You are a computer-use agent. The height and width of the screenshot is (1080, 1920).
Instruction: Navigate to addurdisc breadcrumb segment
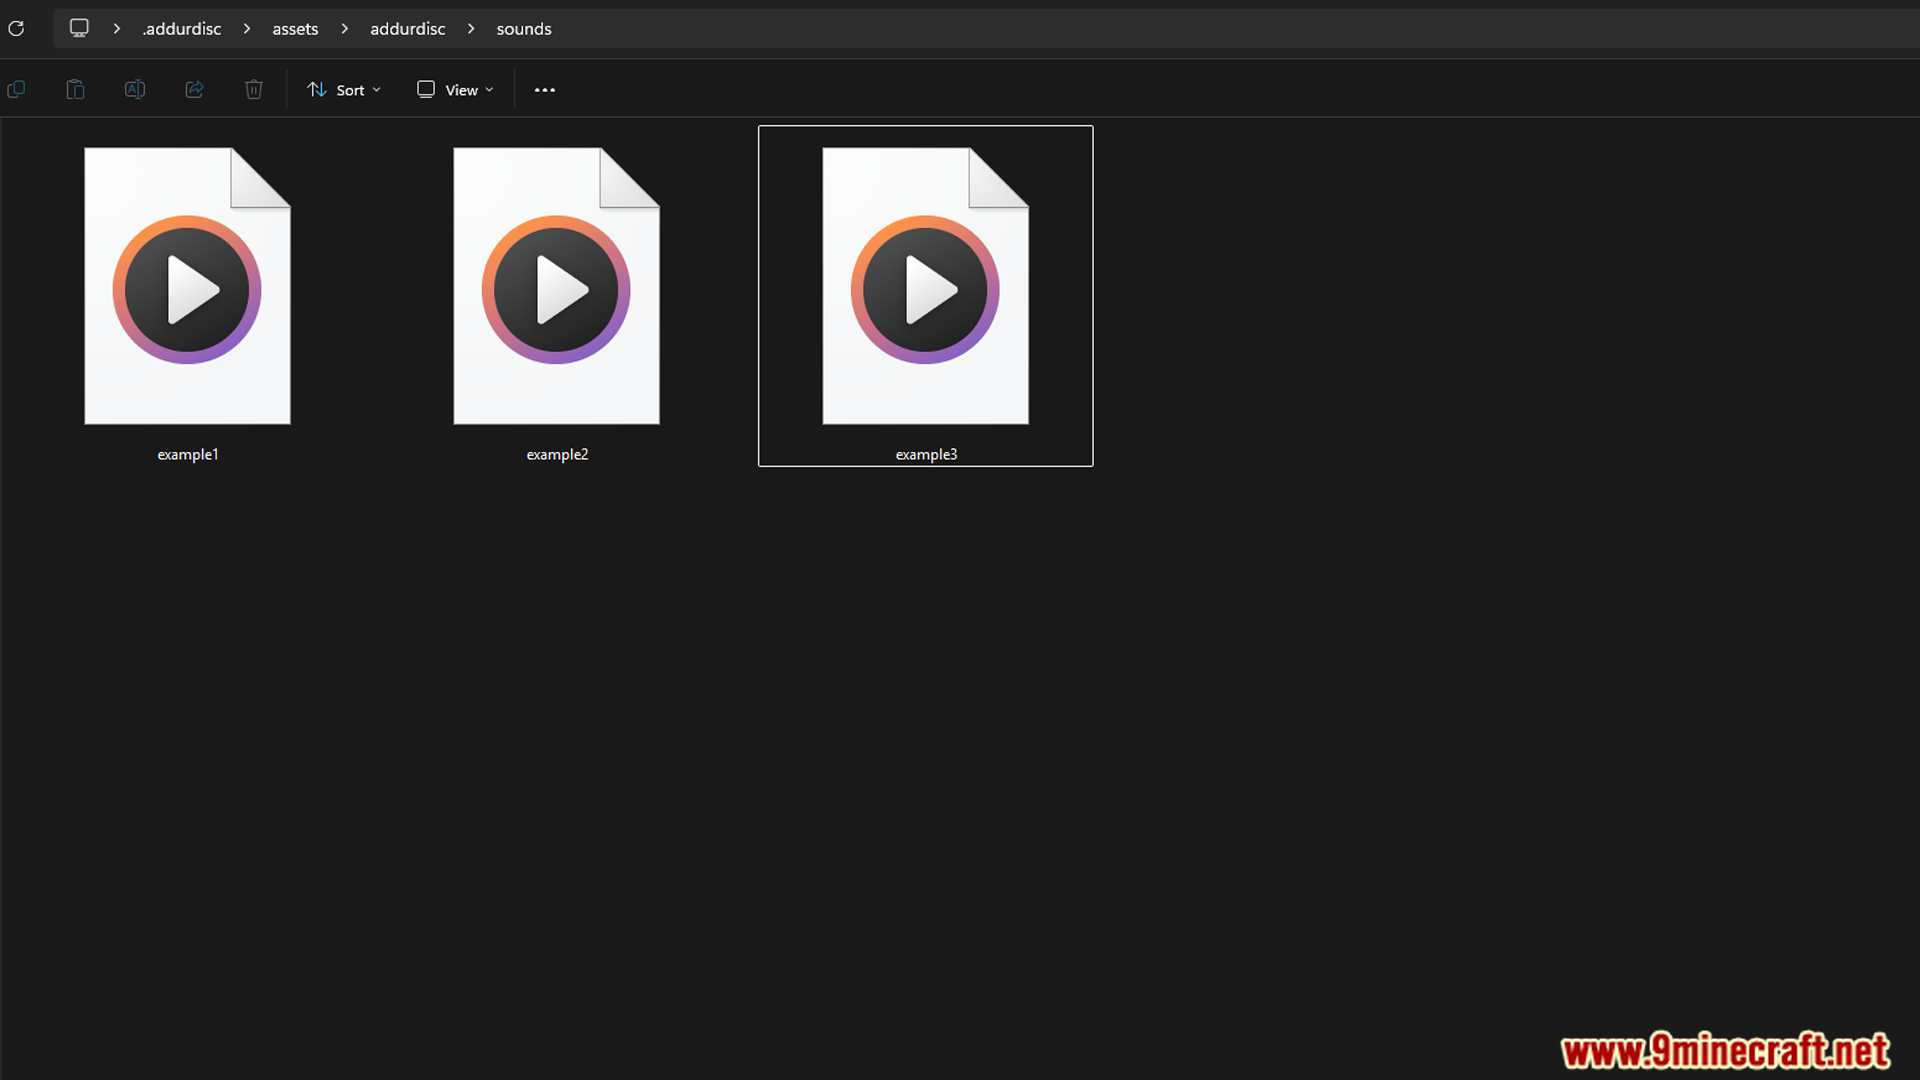pyautogui.click(x=407, y=29)
